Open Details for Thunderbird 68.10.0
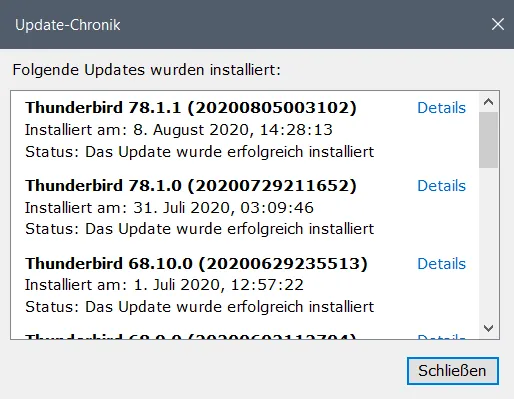The image size is (514, 399). [x=441, y=264]
